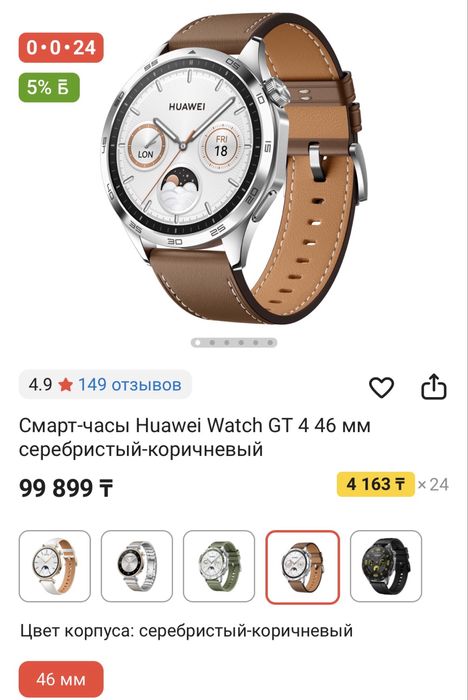Image resolution: width=468 pixels, height=700 pixels.
Task: Tap the 99 899 ₸ price
Action: coord(66,488)
